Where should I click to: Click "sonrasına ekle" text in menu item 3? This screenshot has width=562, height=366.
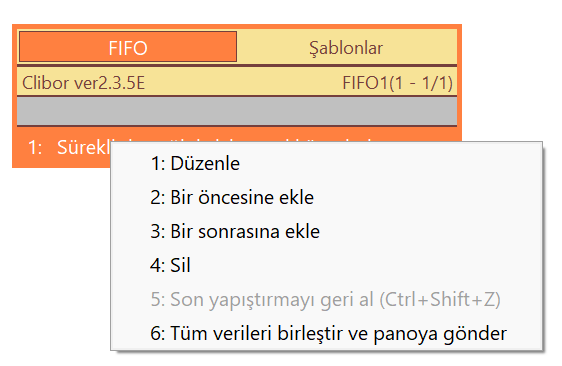pos(259,232)
